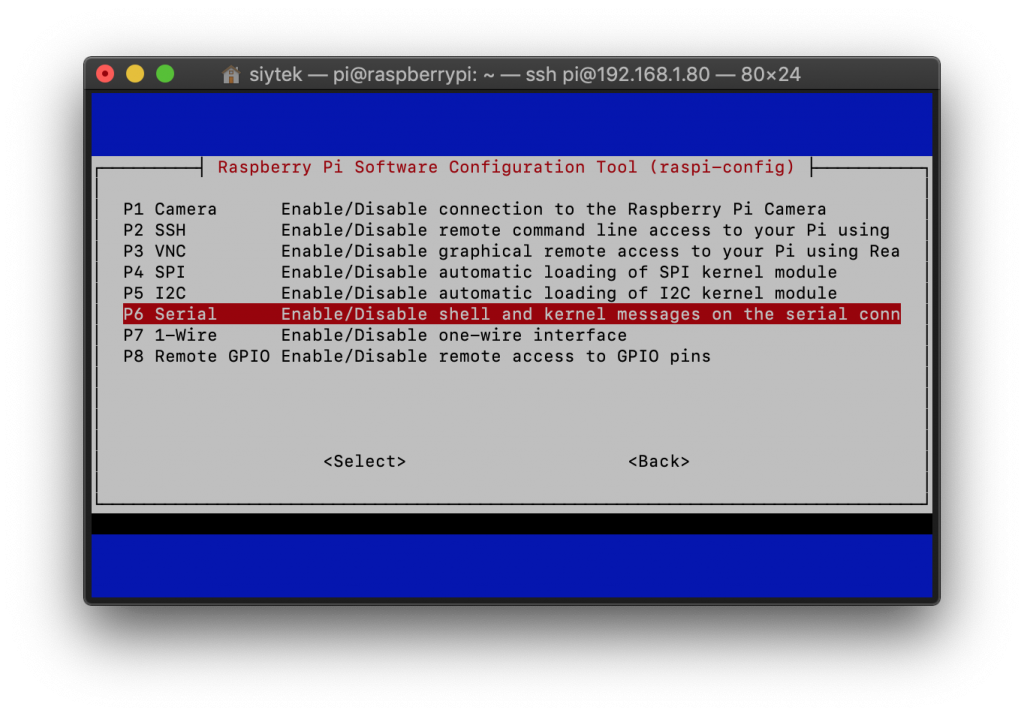Image resolution: width=1024 pixels, height=716 pixels.
Task: Click description 'automatic loading of I2C kernel module'
Action: (x=637, y=293)
